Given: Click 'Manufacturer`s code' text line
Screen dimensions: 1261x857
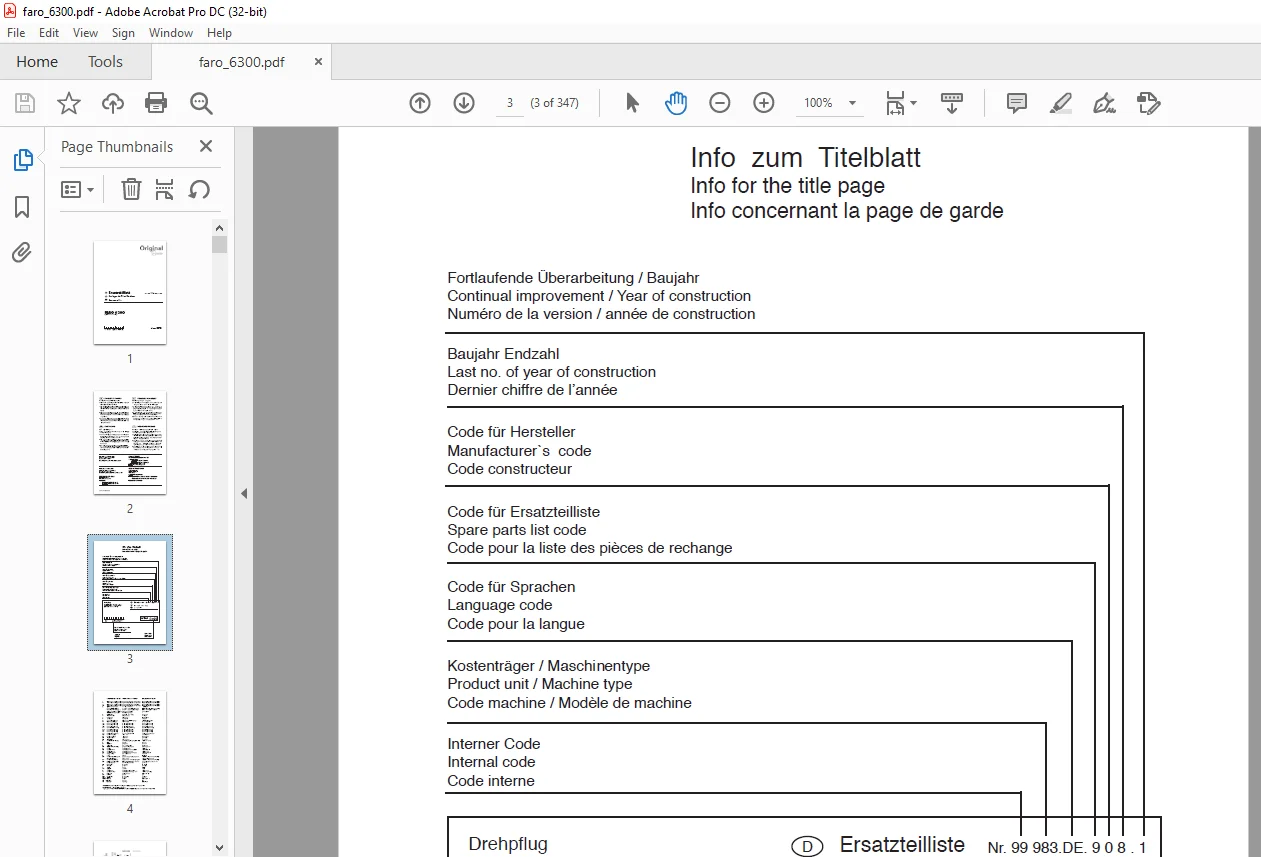Looking at the screenshot, I should [519, 451].
